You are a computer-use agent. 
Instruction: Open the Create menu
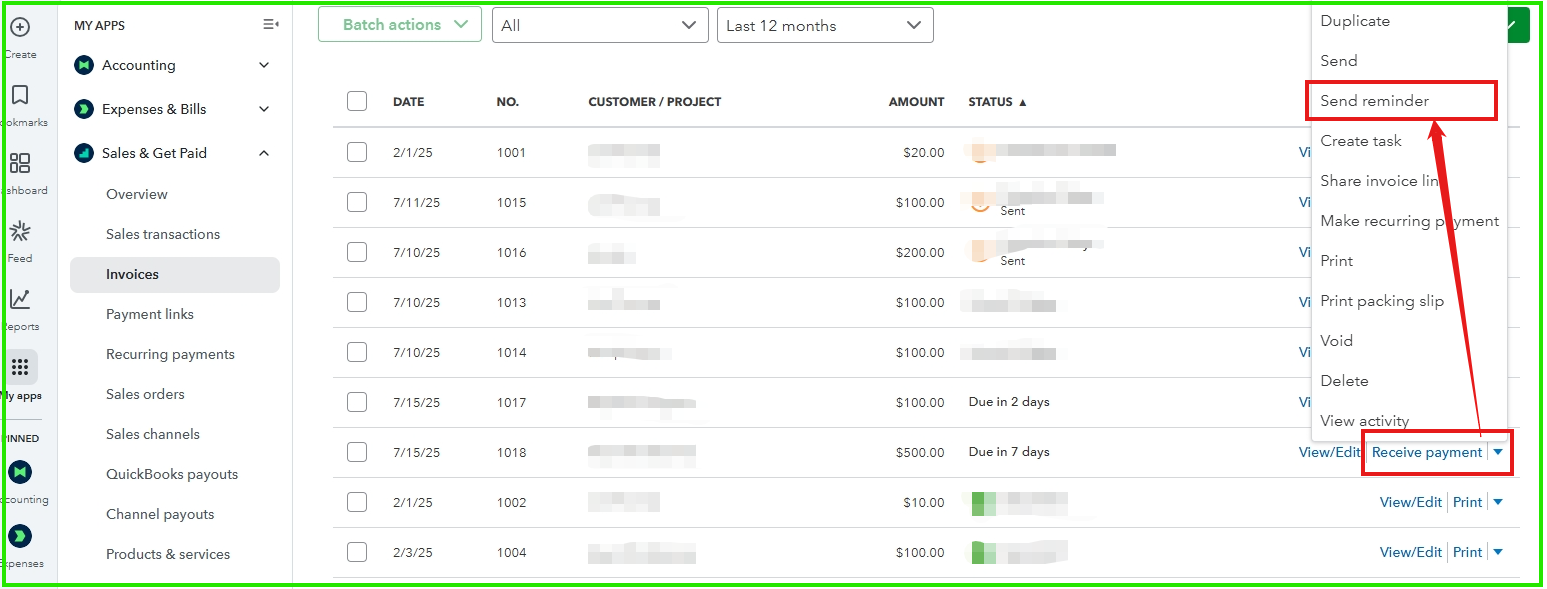[x=21, y=25]
